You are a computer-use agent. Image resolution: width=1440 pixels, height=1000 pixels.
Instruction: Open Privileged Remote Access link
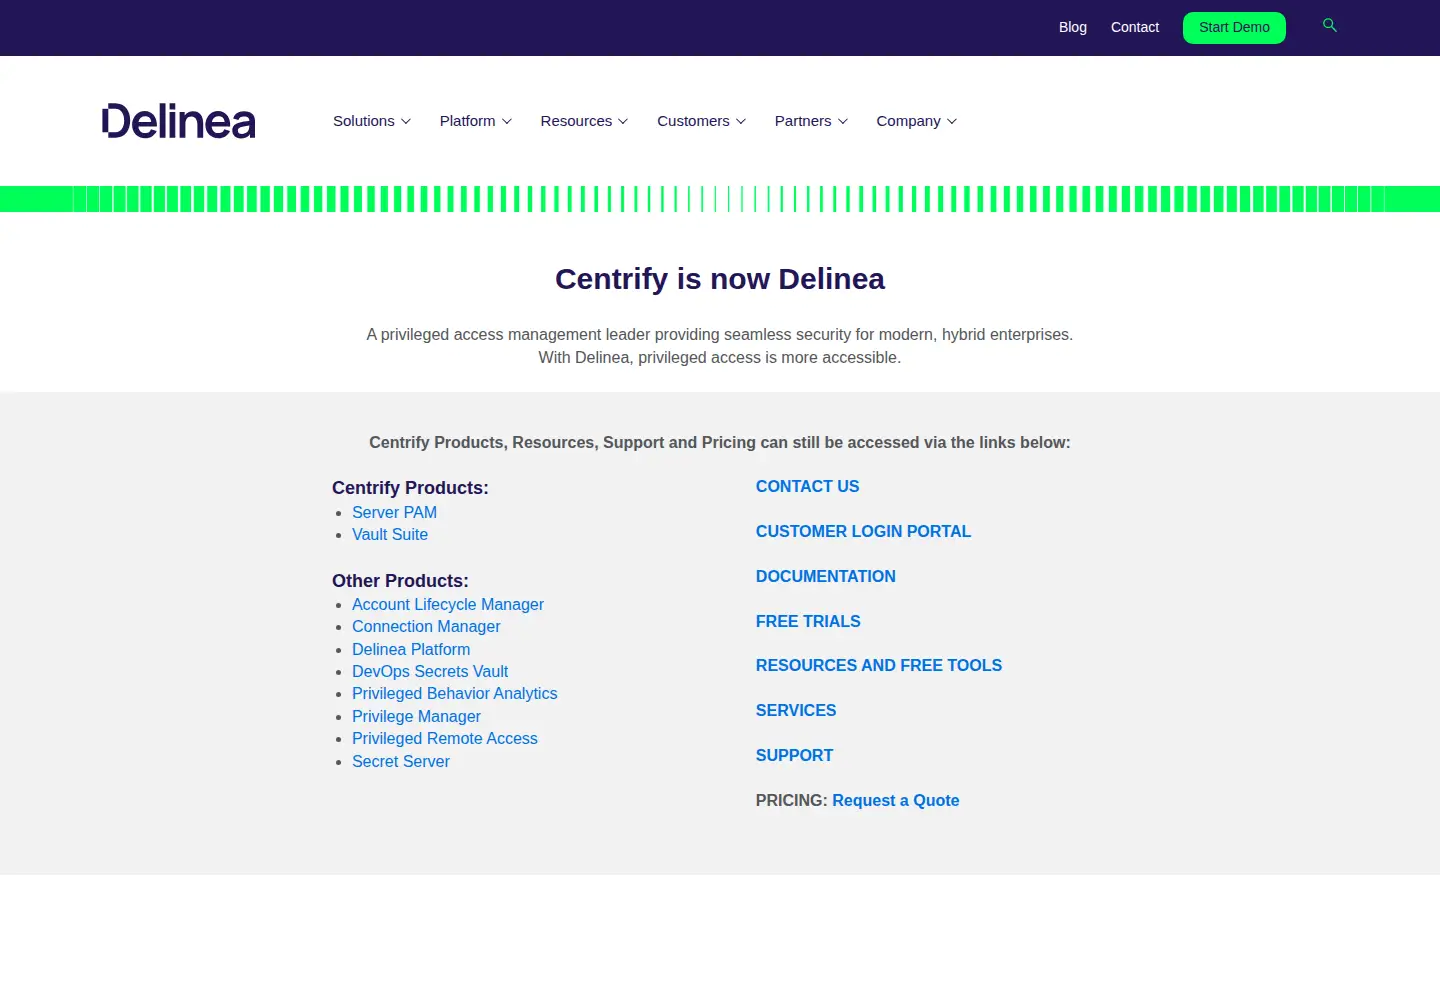tap(445, 739)
